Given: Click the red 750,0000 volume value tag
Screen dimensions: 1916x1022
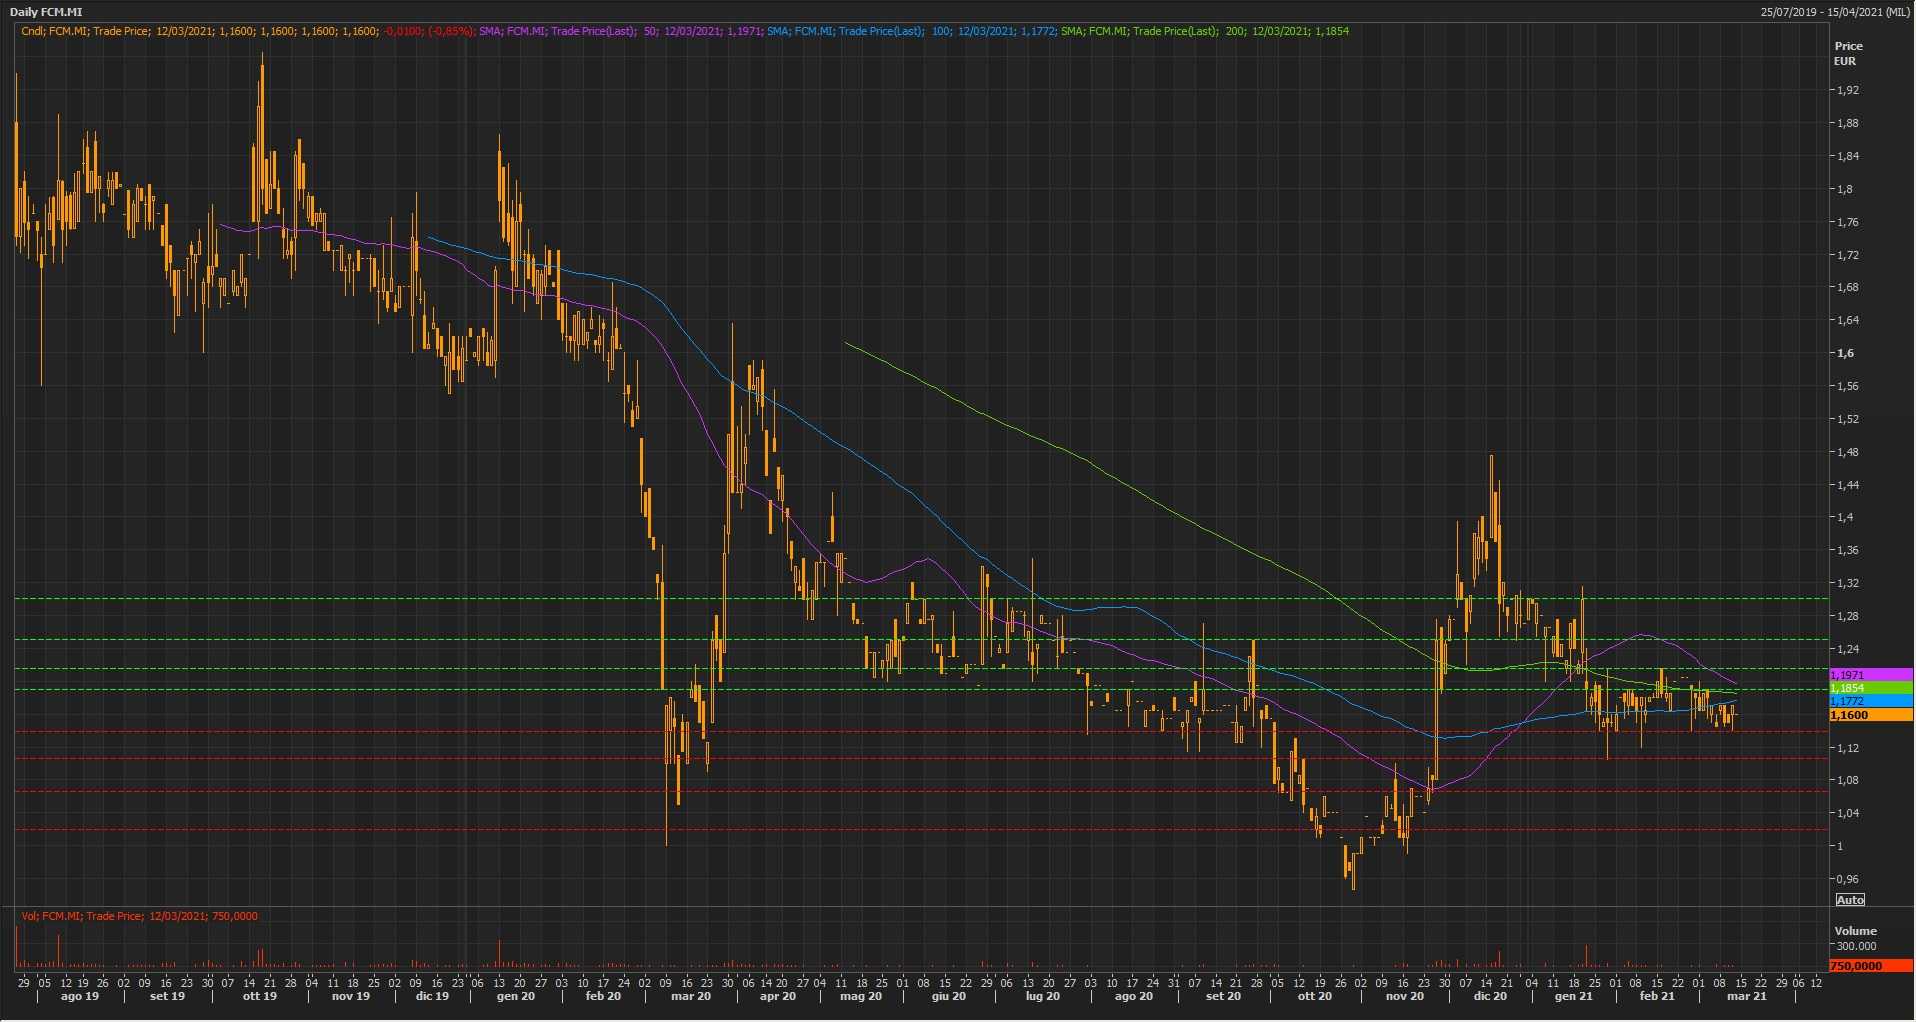Looking at the screenshot, I should point(1868,966).
